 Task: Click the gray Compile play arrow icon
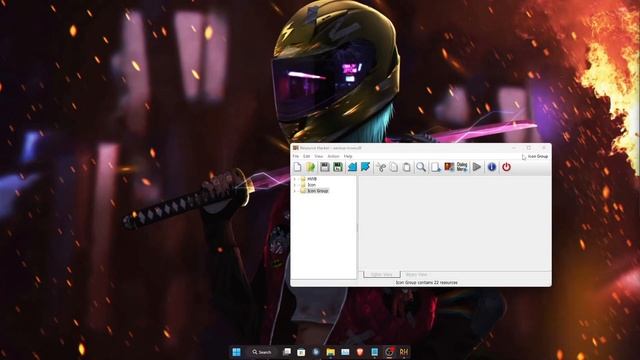point(477,167)
